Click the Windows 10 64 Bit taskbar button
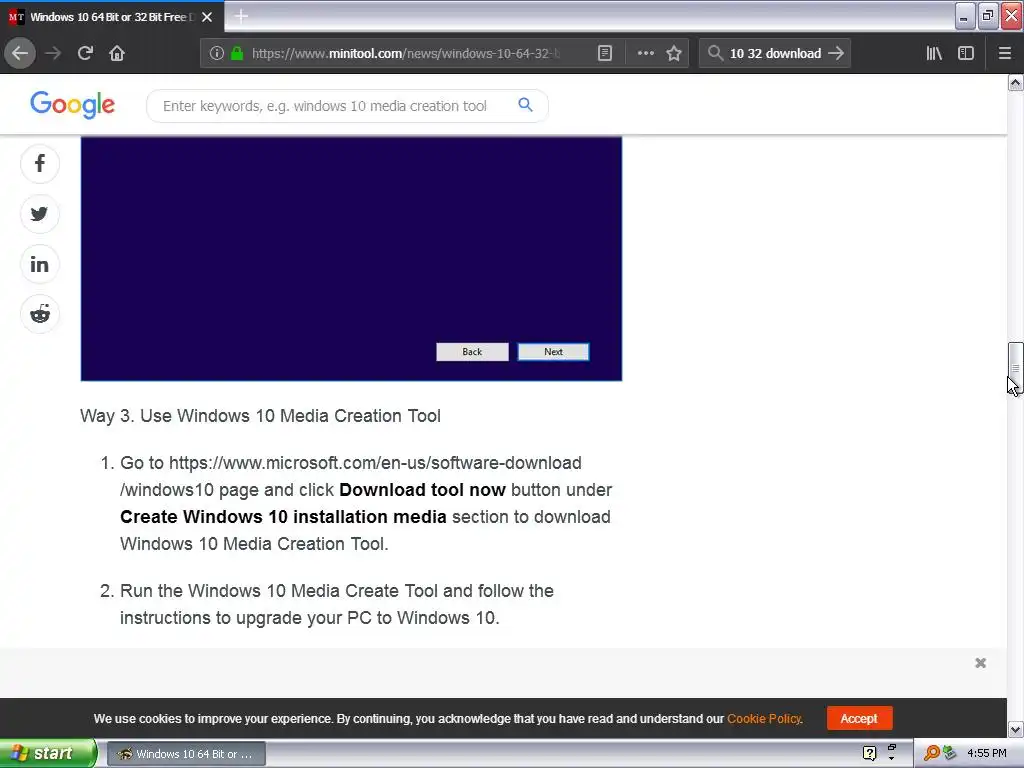The height and width of the screenshot is (768, 1024). (186, 754)
